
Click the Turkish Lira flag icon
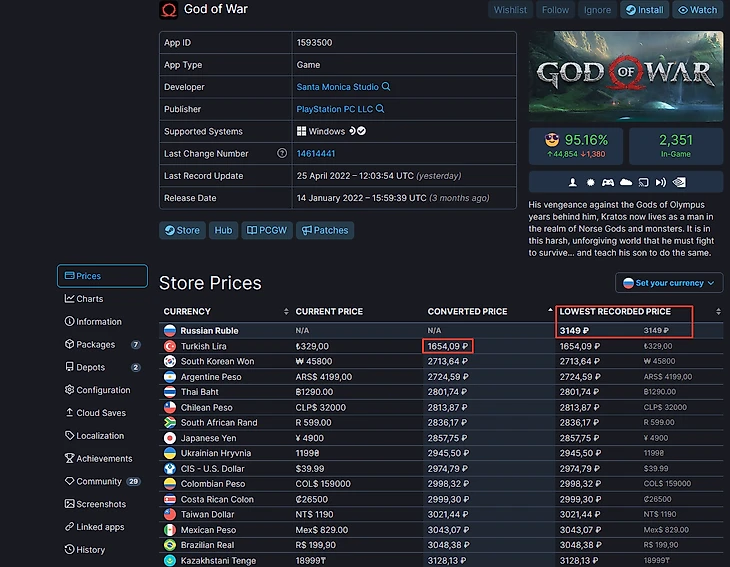point(170,346)
